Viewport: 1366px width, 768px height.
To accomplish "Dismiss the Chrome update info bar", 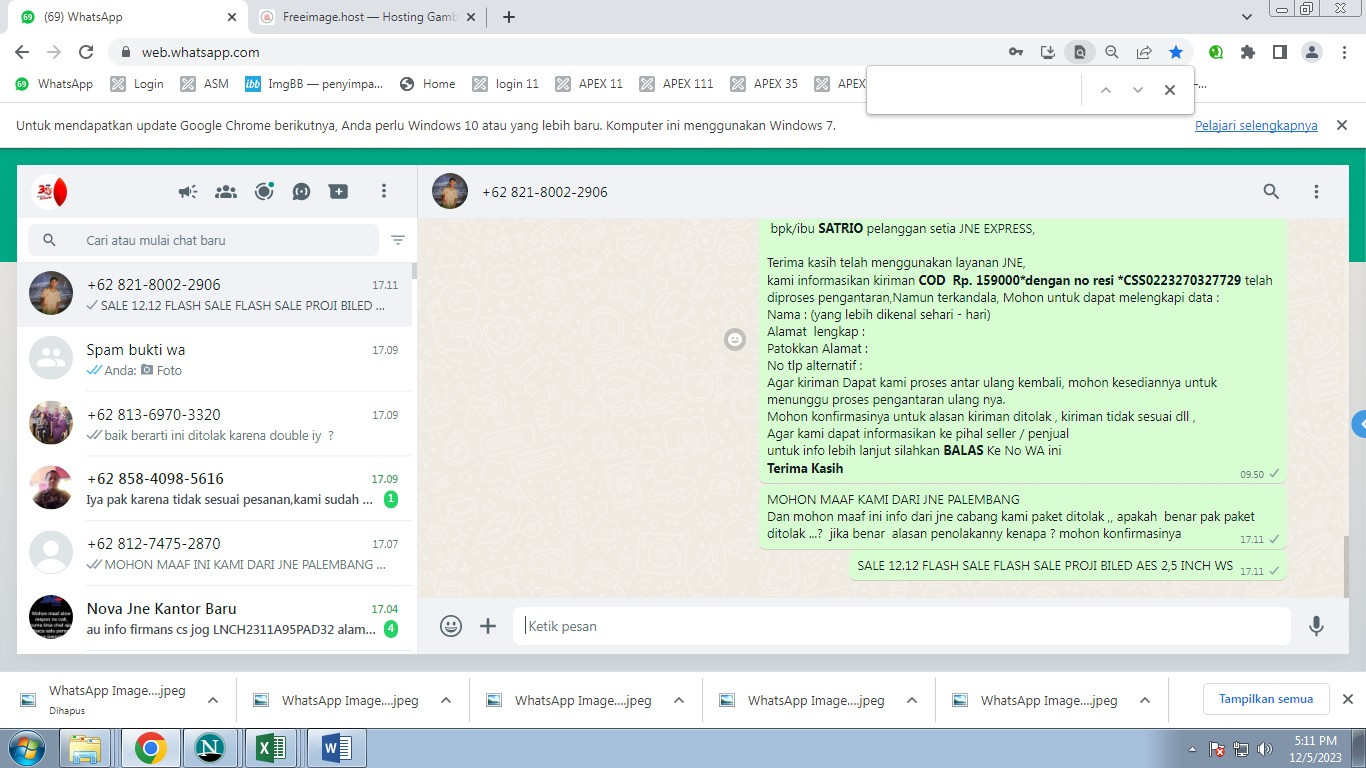I will [x=1342, y=125].
